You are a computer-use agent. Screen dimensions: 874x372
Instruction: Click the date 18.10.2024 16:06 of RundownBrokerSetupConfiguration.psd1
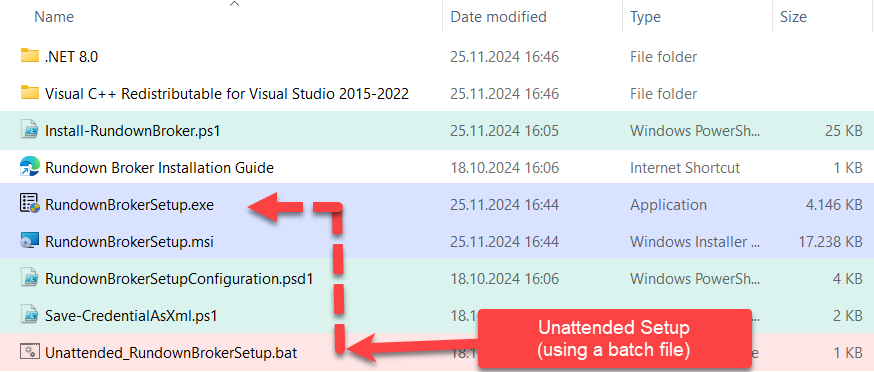pyautogui.click(x=504, y=279)
